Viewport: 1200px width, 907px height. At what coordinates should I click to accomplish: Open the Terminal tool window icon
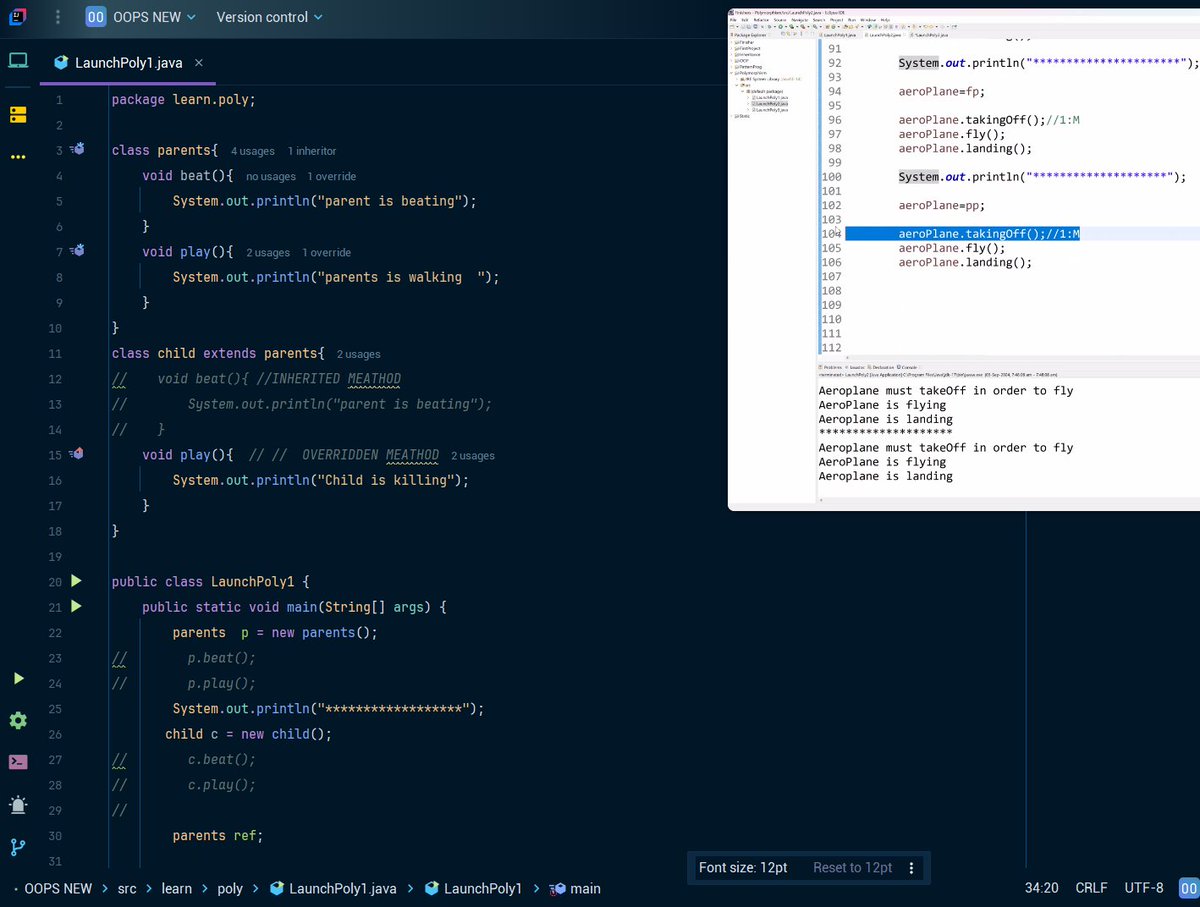coord(17,761)
